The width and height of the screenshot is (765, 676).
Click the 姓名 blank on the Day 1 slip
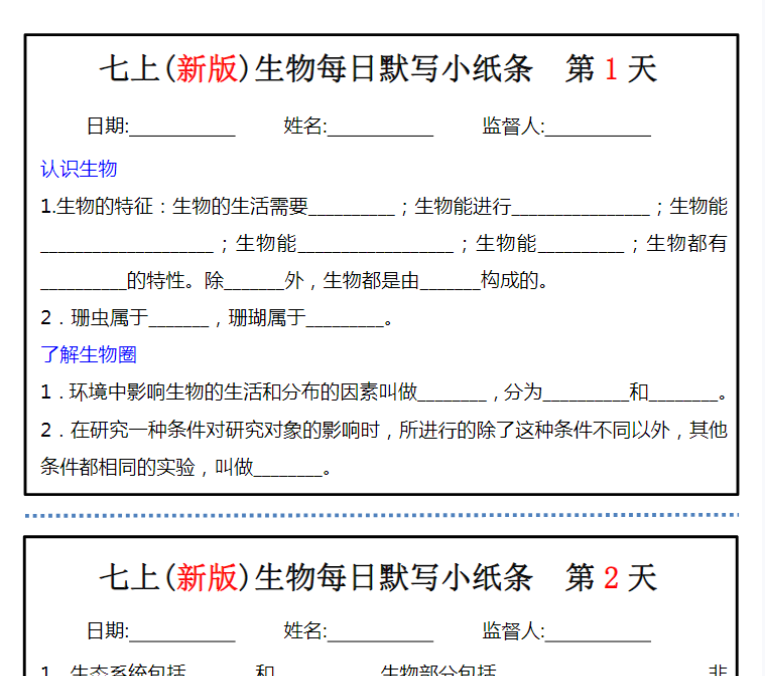(380, 128)
